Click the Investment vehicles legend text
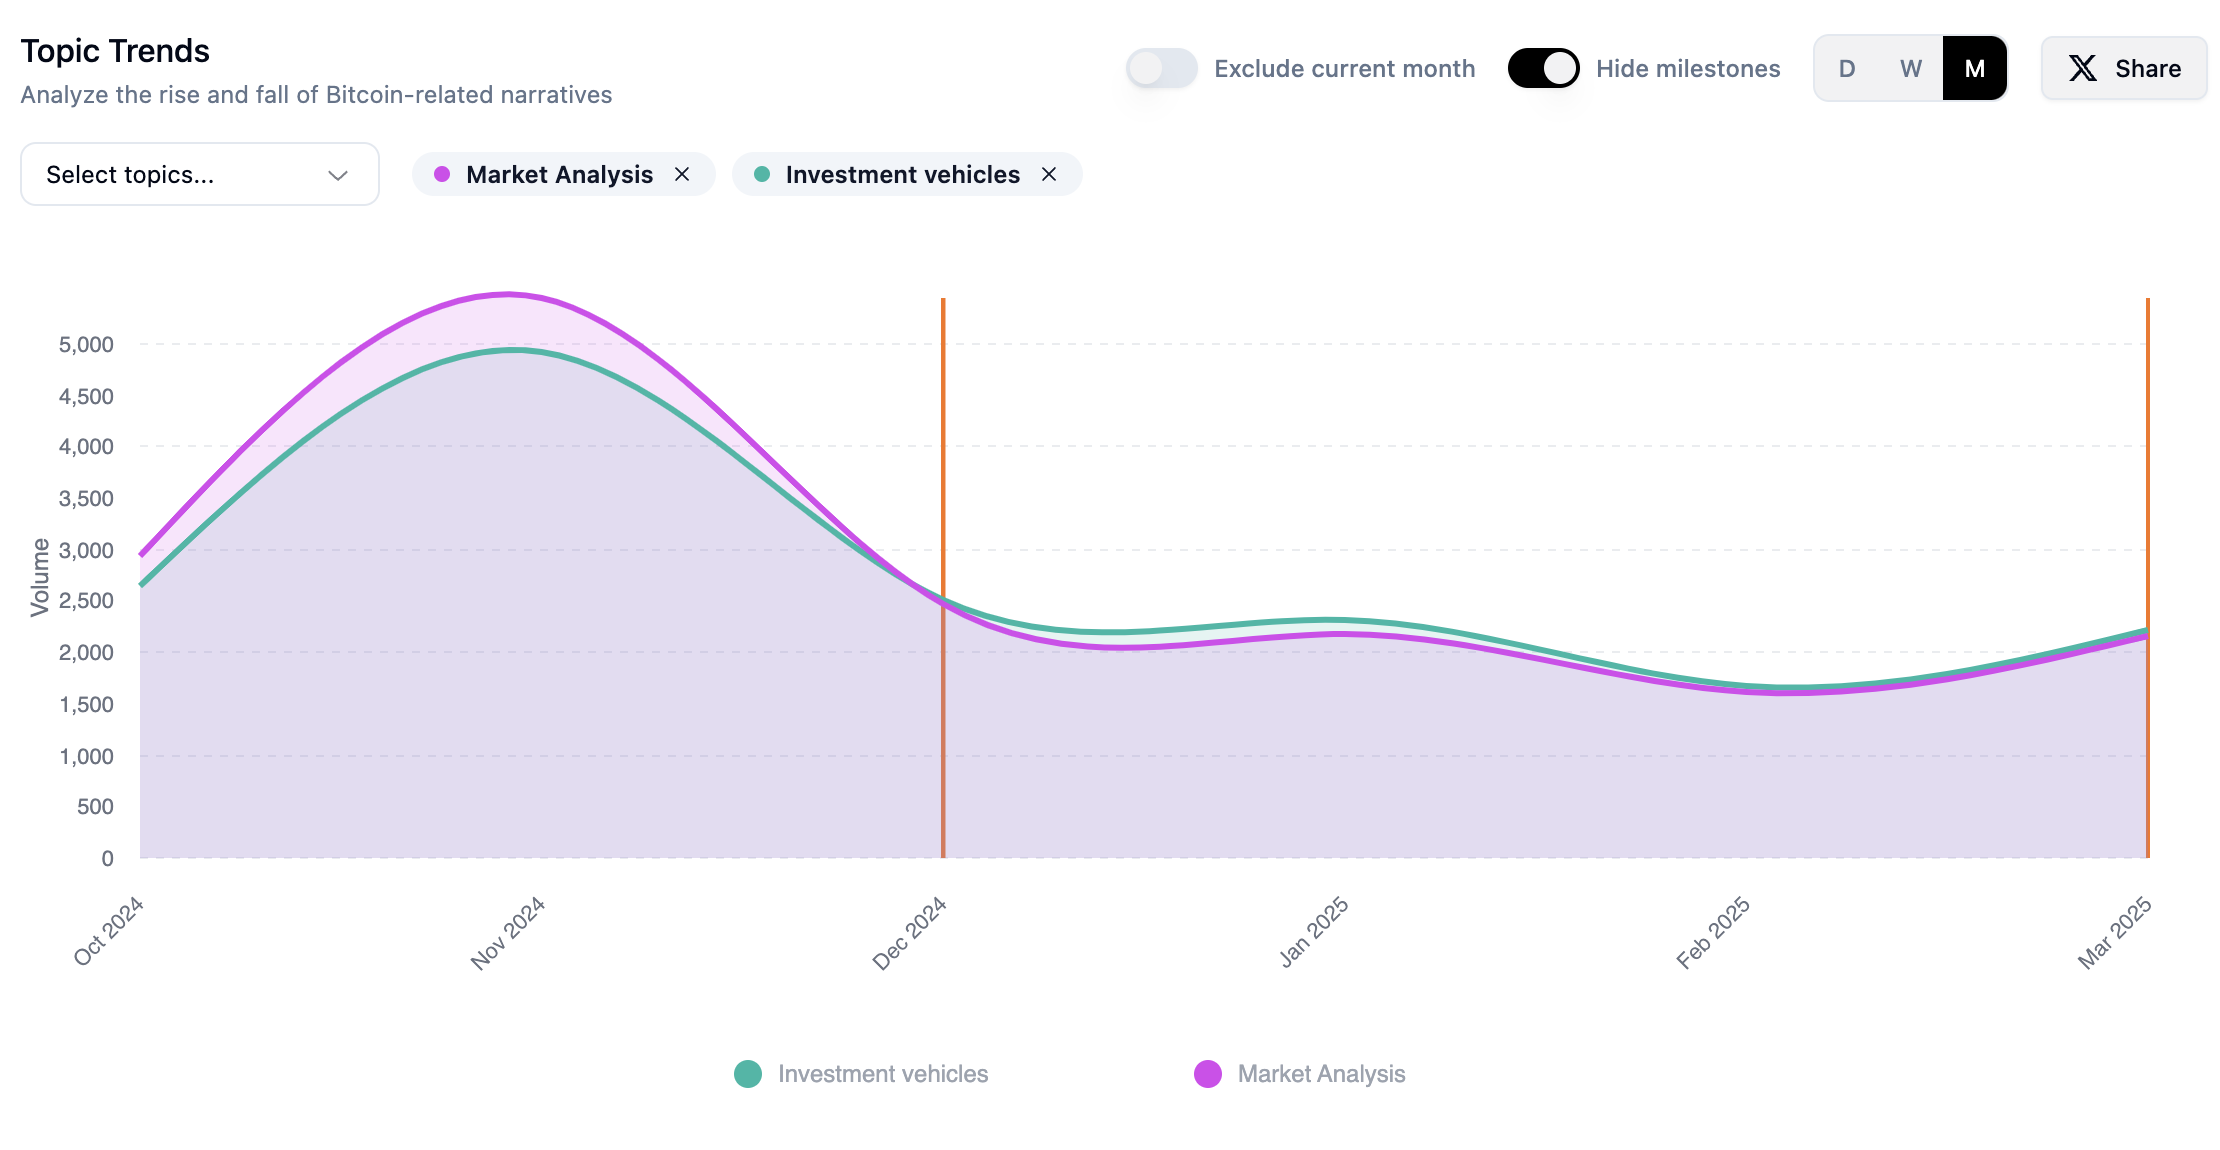The image size is (2220, 1150). pos(882,1074)
